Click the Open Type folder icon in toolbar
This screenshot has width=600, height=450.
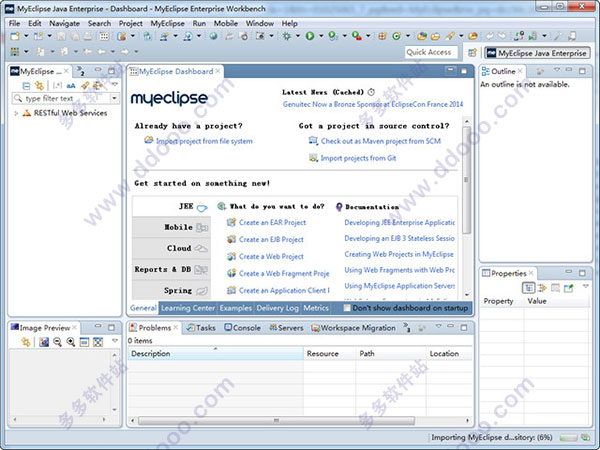click(x=422, y=36)
